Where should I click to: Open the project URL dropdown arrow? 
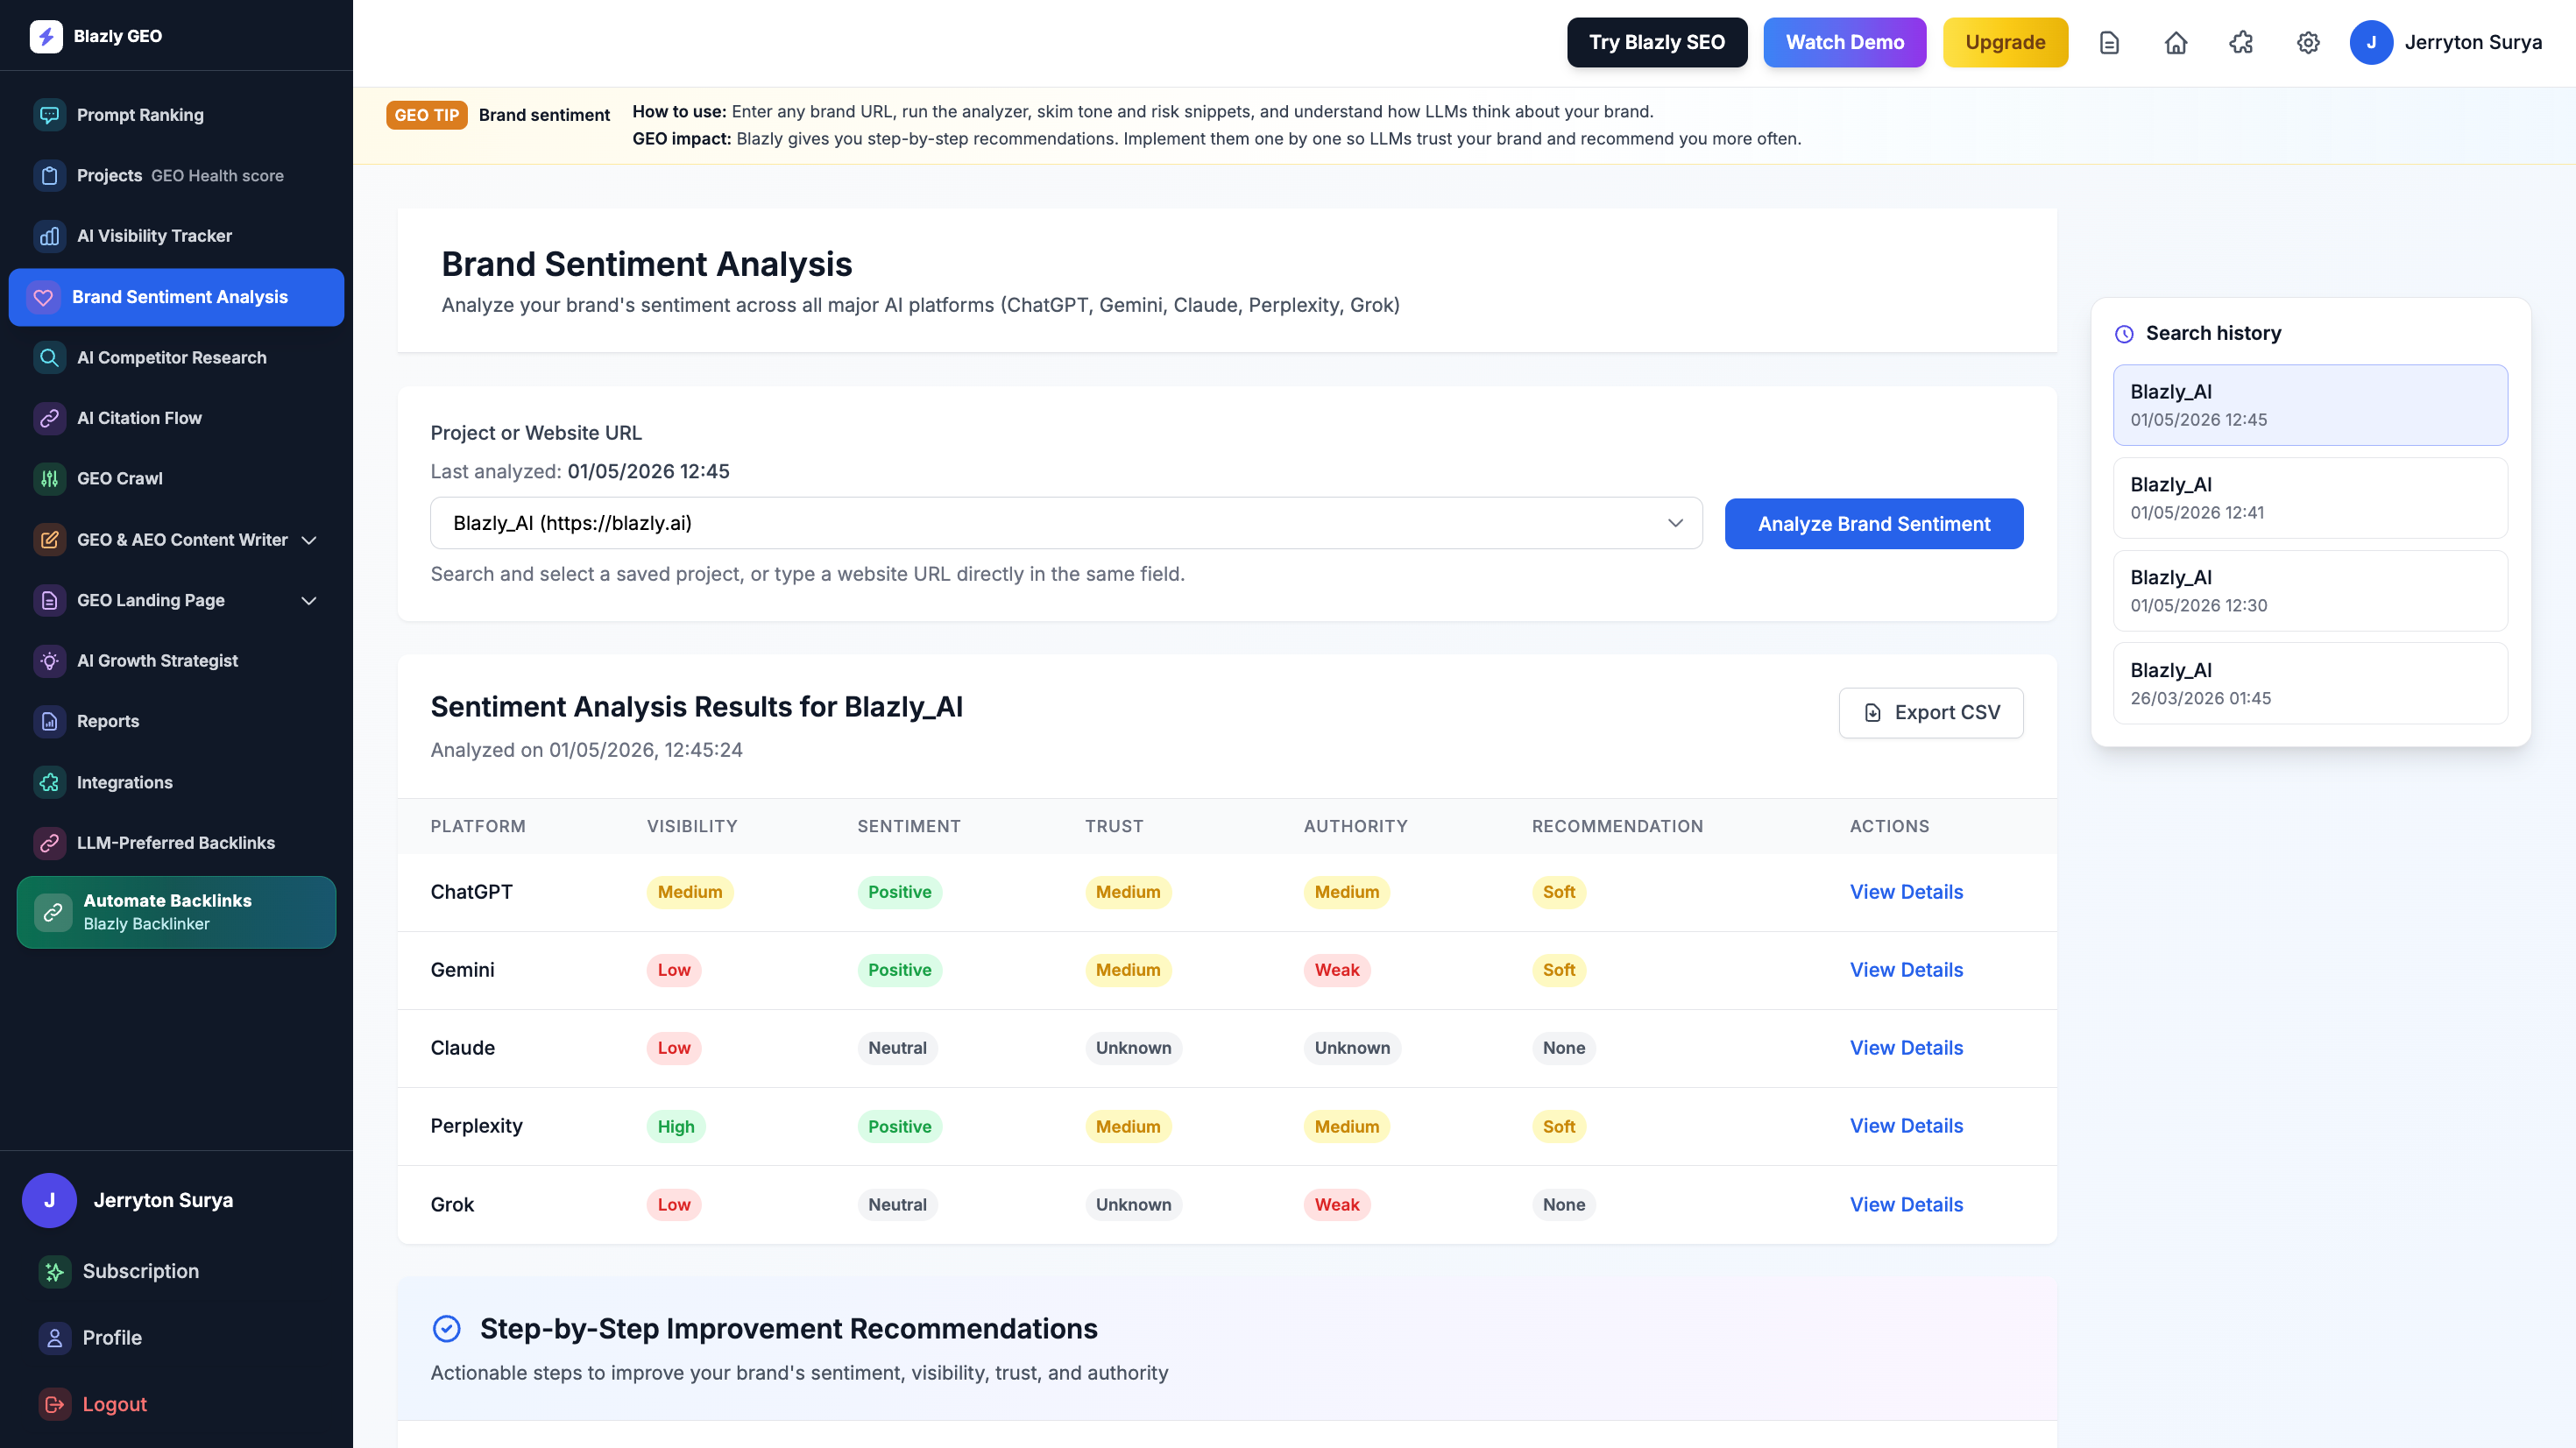[x=1675, y=523]
